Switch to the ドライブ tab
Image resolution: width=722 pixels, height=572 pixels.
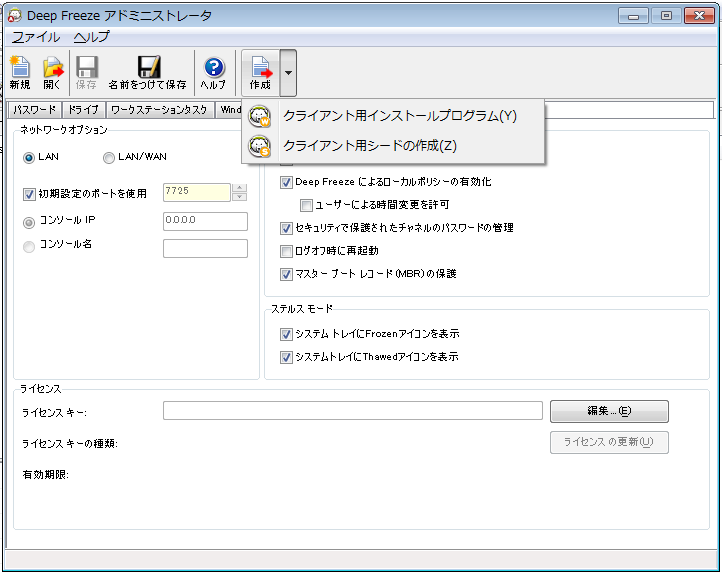click(x=83, y=110)
